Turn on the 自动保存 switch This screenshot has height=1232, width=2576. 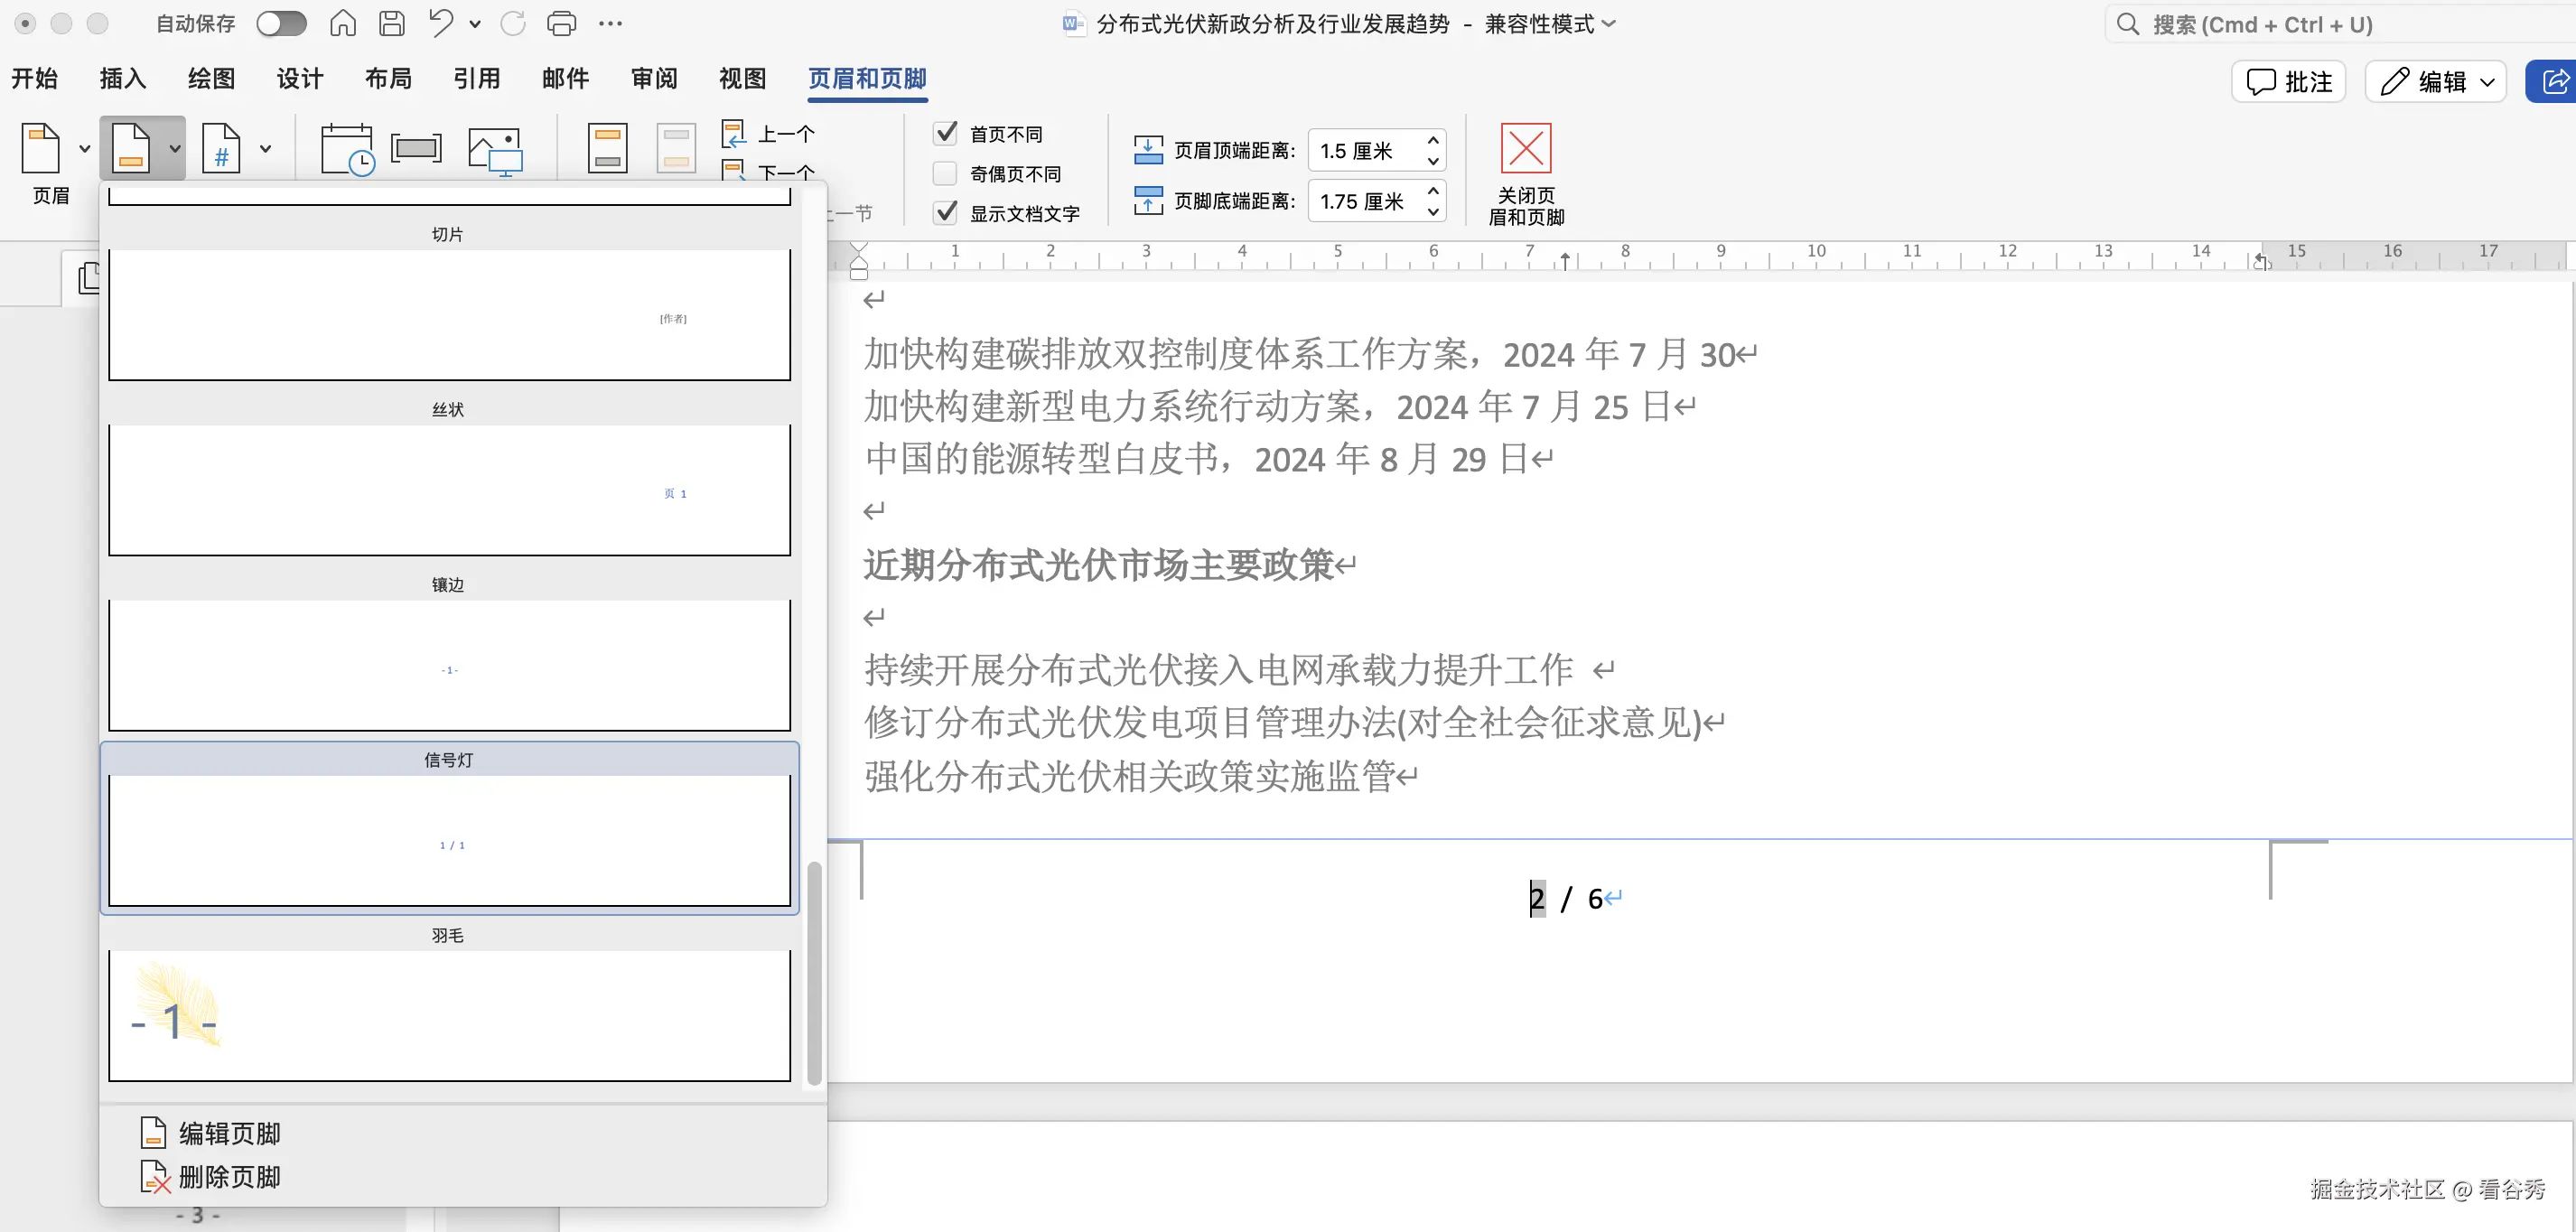tap(281, 23)
